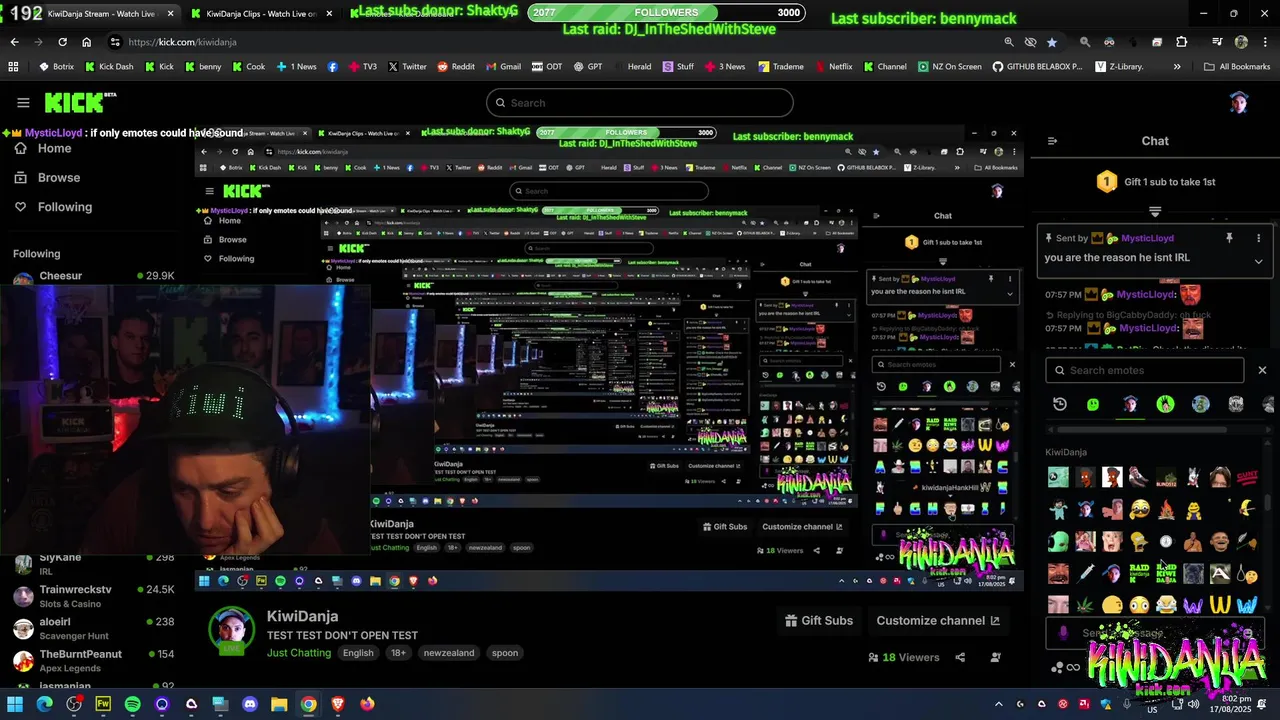The height and width of the screenshot is (720, 1280).
Task: Click the emote list vertical scrollbar
Action: 1269,500
